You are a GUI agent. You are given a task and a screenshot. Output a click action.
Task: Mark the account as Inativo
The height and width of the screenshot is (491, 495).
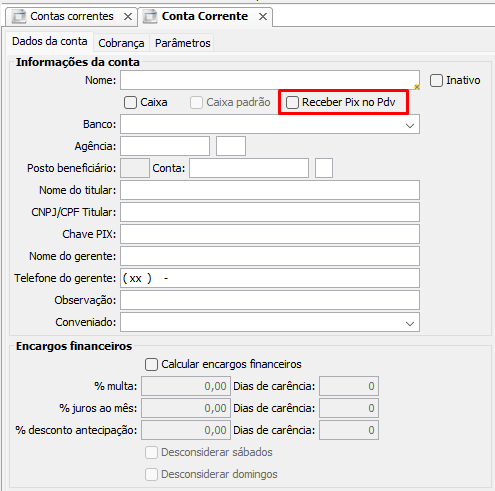(x=436, y=81)
